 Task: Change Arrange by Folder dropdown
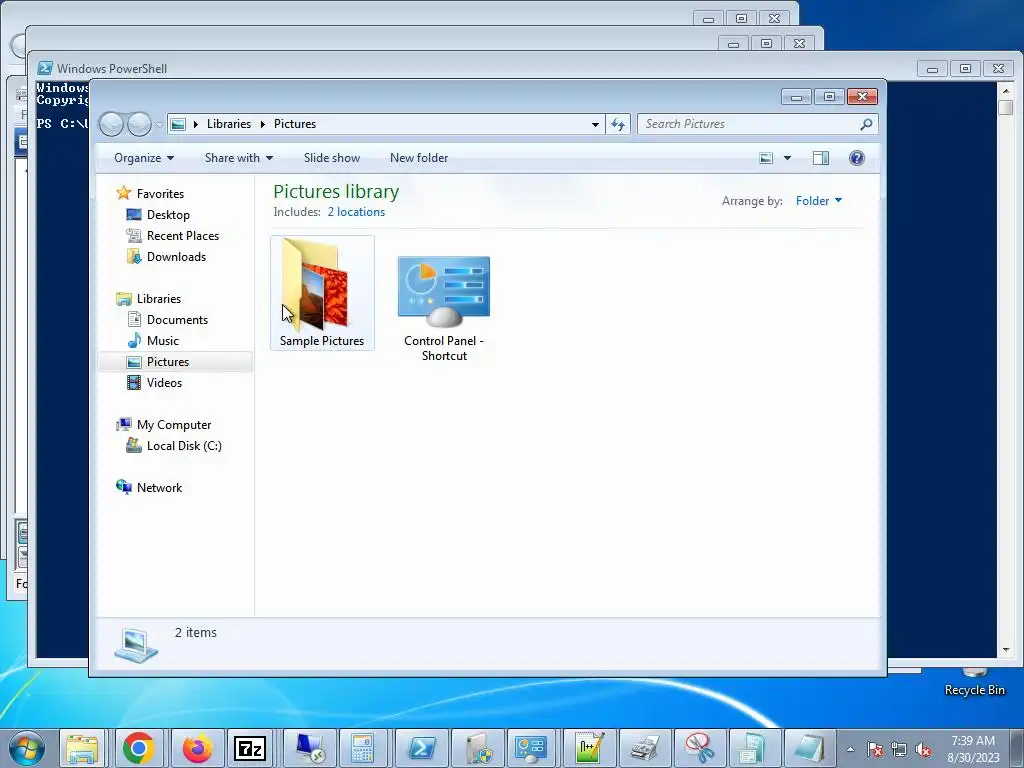pos(818,200)
